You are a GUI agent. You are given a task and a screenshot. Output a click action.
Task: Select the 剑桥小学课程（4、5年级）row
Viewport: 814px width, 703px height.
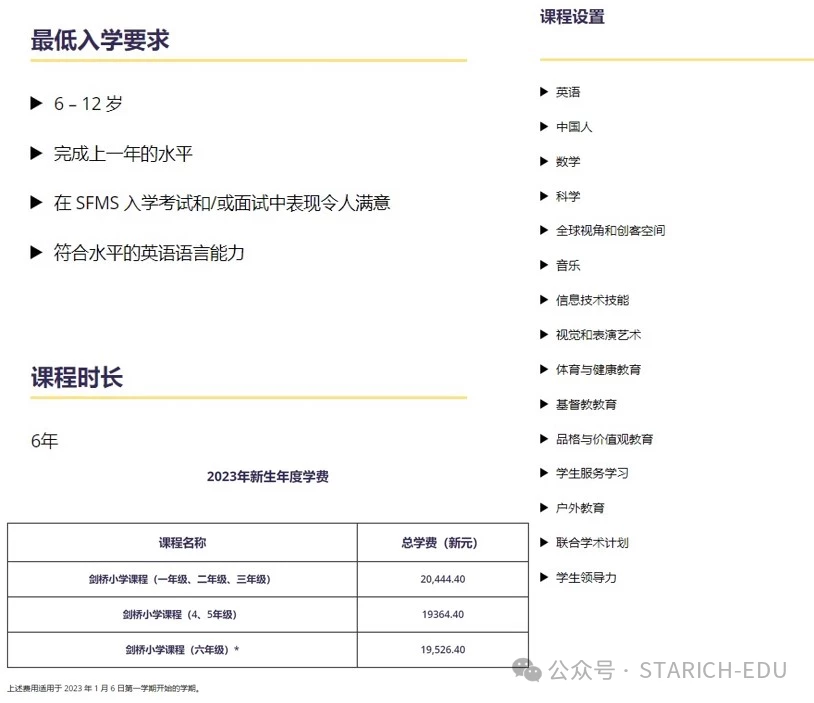click(268, 614)
